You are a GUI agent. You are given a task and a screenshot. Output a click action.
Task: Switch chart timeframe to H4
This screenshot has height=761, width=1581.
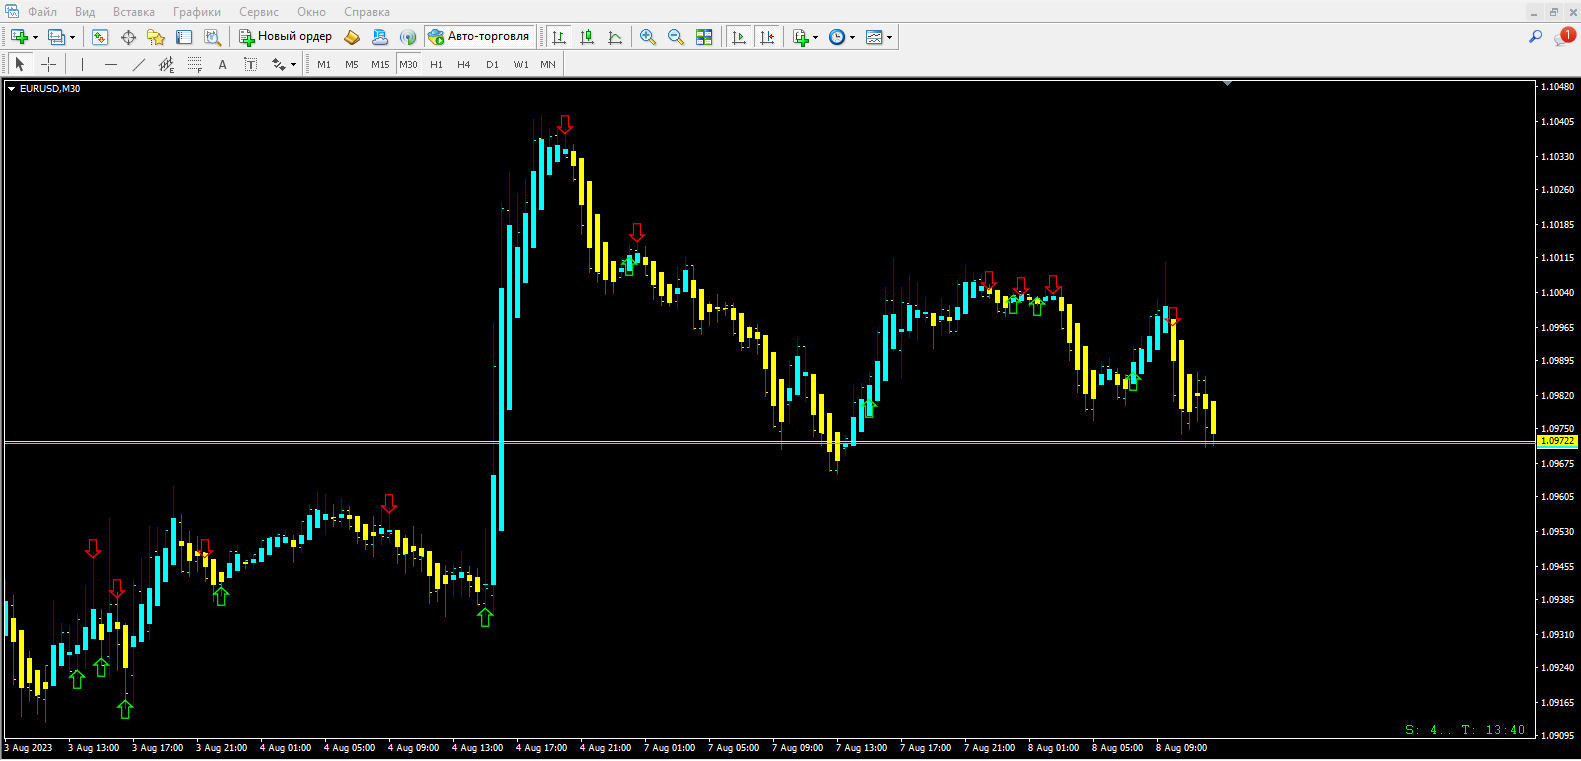click(x=463, y=64)
